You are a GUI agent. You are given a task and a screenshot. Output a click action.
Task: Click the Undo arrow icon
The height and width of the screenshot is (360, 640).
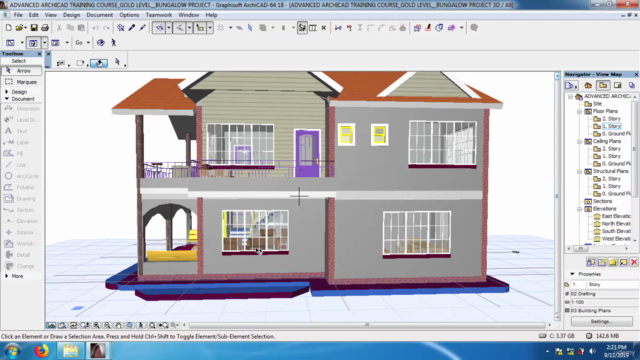click(x=95, y=28)
